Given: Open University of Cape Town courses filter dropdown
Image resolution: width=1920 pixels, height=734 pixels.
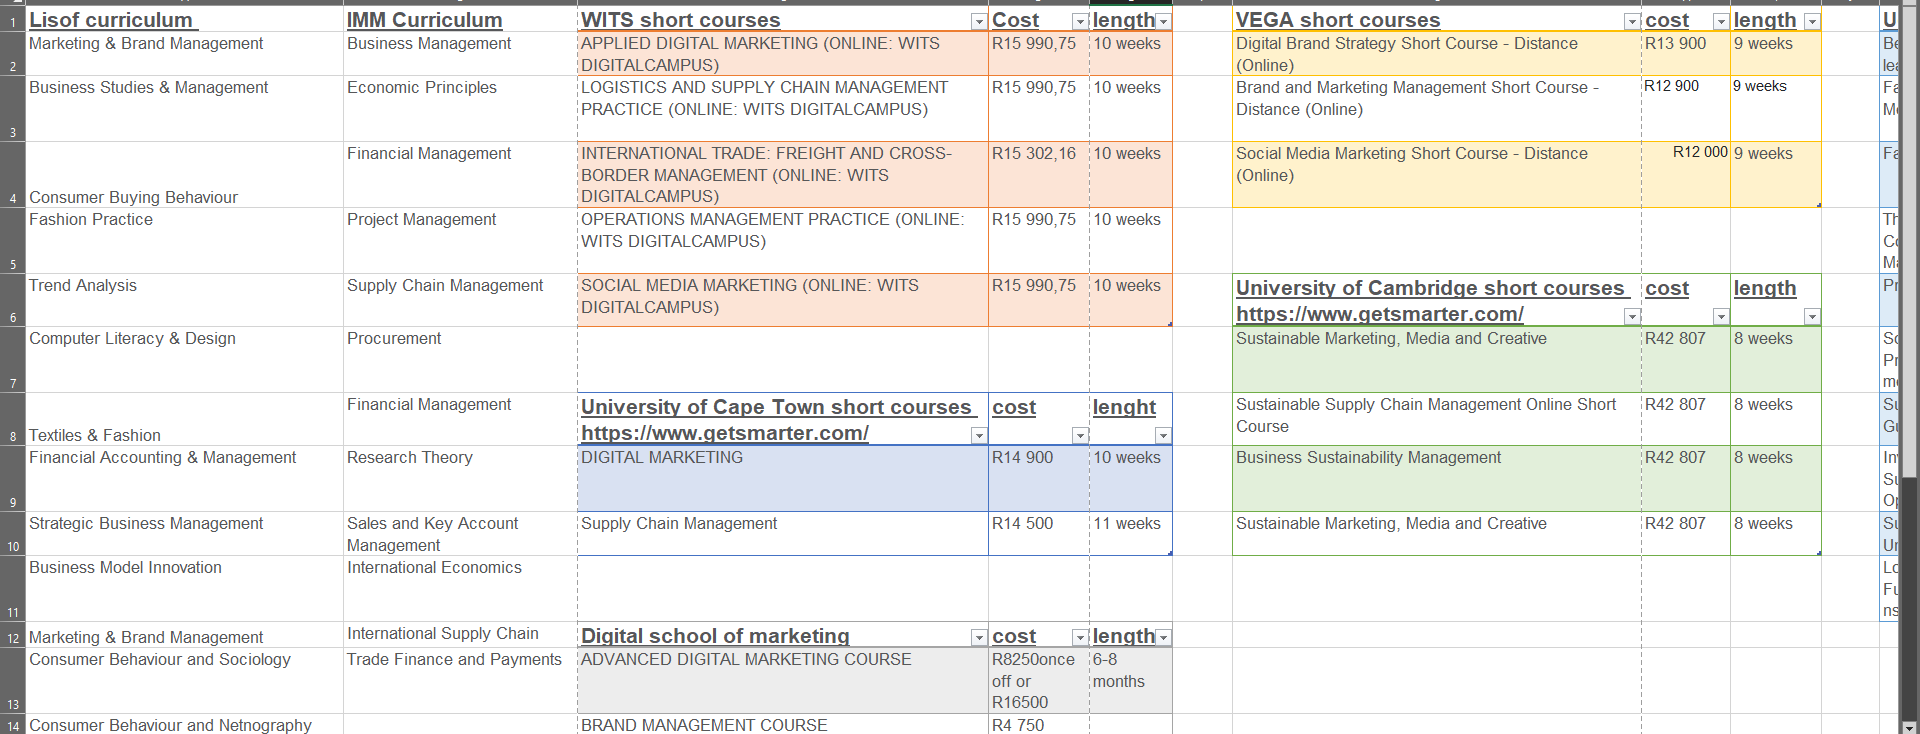Looking at the screenshot, I should (x=979, y=436).
